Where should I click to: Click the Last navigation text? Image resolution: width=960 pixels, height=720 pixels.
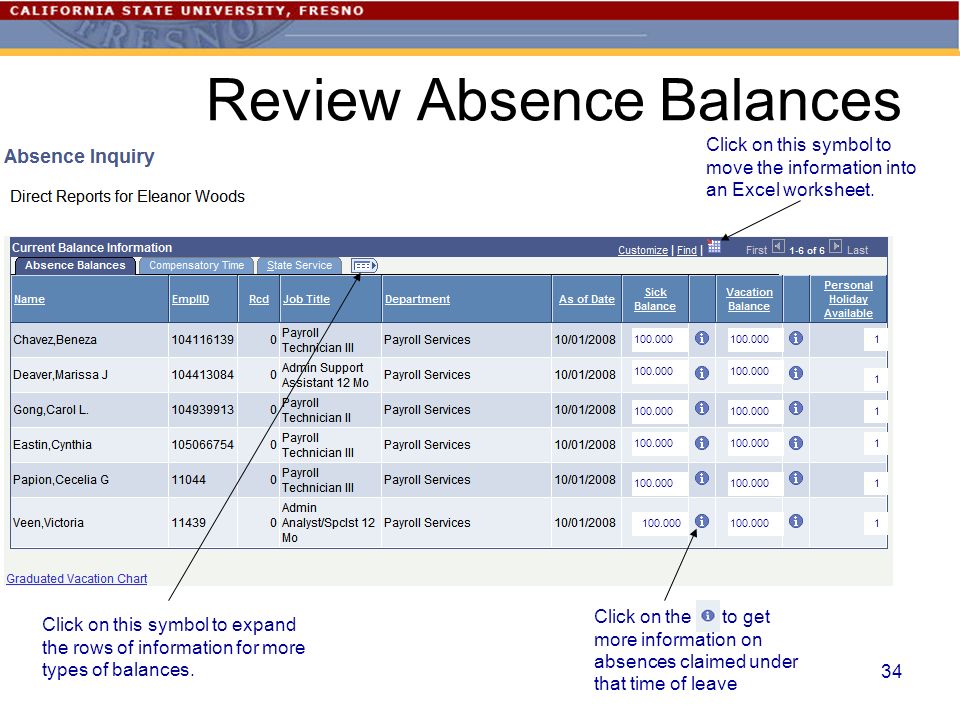(857, 250)
